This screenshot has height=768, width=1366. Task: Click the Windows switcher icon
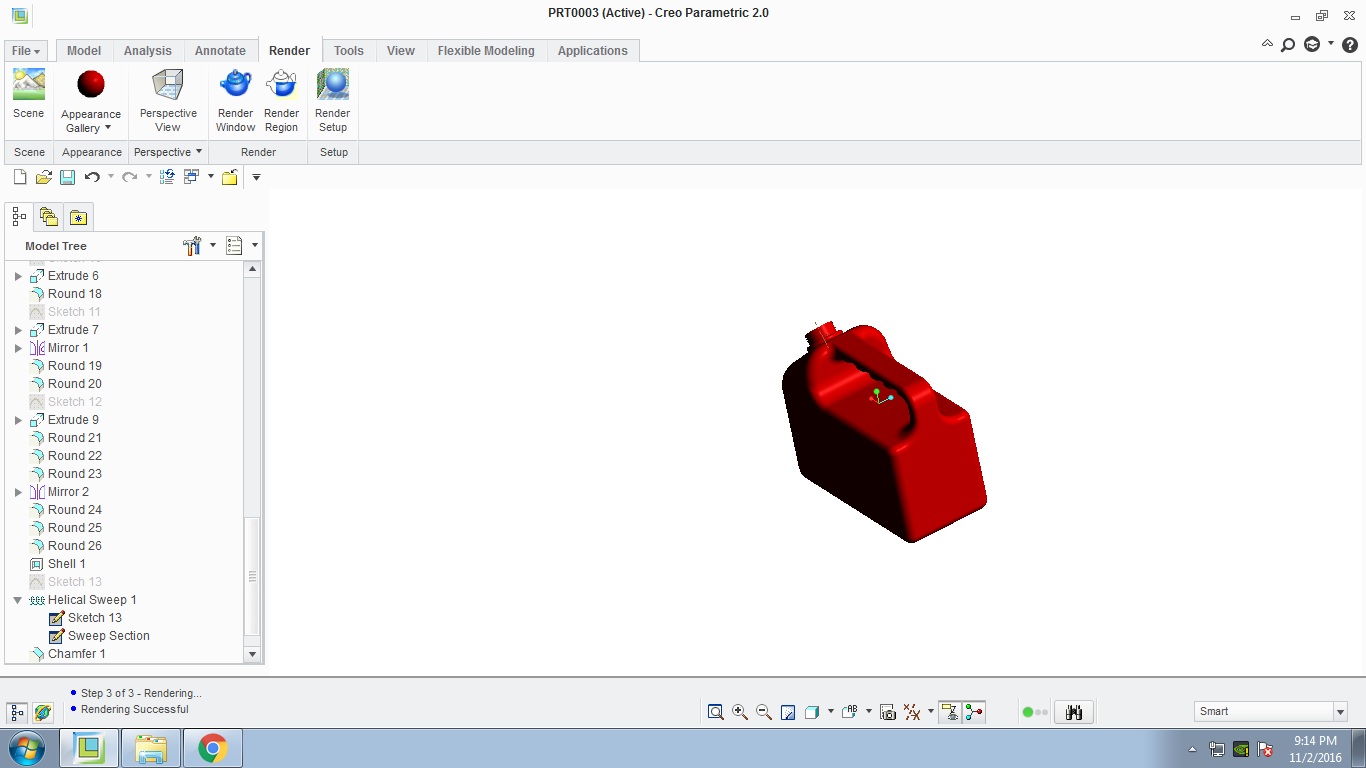click(192, 177)
